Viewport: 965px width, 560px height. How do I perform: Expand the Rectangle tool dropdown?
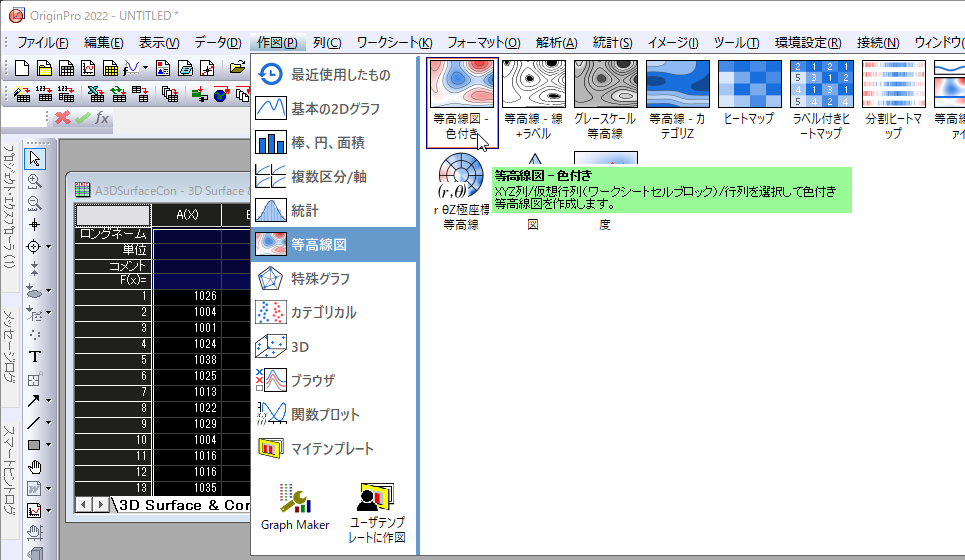coord(49,445)
